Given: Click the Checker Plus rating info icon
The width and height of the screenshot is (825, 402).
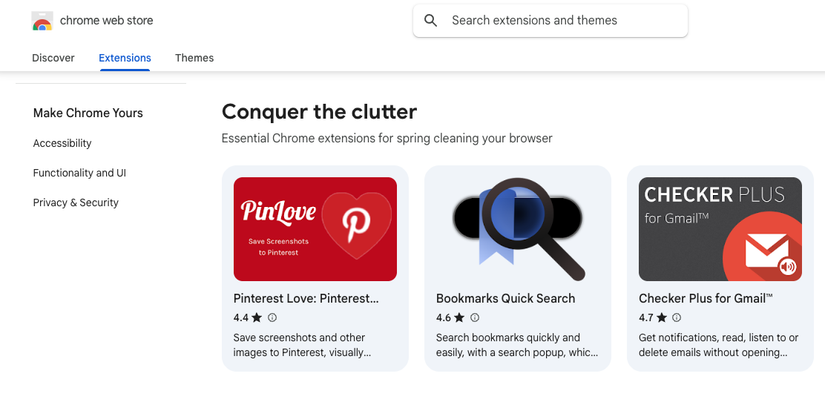Looking at the screenshot, I should (677, 318).
